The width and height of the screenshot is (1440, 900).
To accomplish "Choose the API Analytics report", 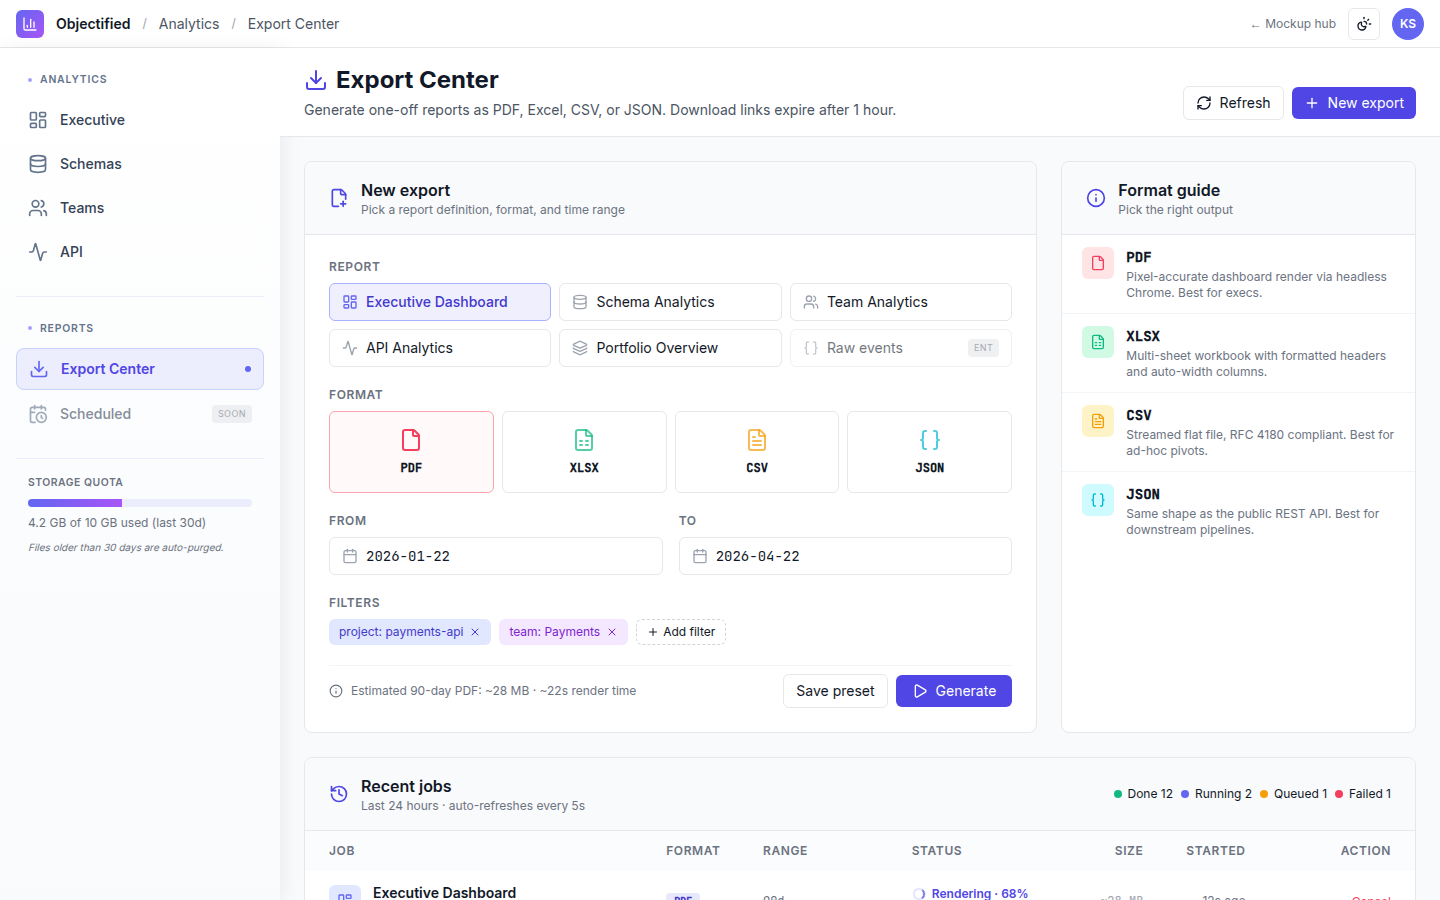I will click(x=440, y=348).
